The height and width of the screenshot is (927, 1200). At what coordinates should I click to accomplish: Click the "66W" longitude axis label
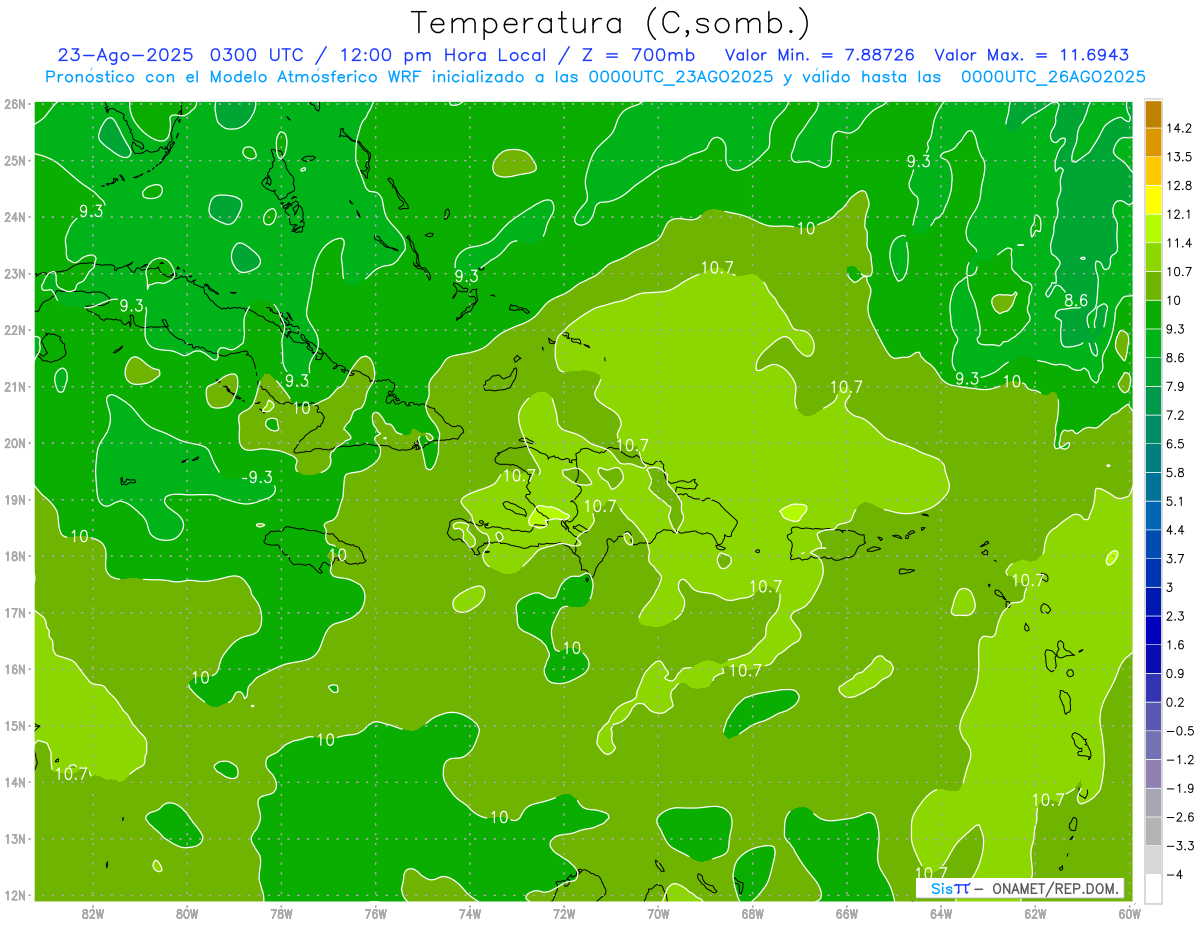(x=847, y=913)
